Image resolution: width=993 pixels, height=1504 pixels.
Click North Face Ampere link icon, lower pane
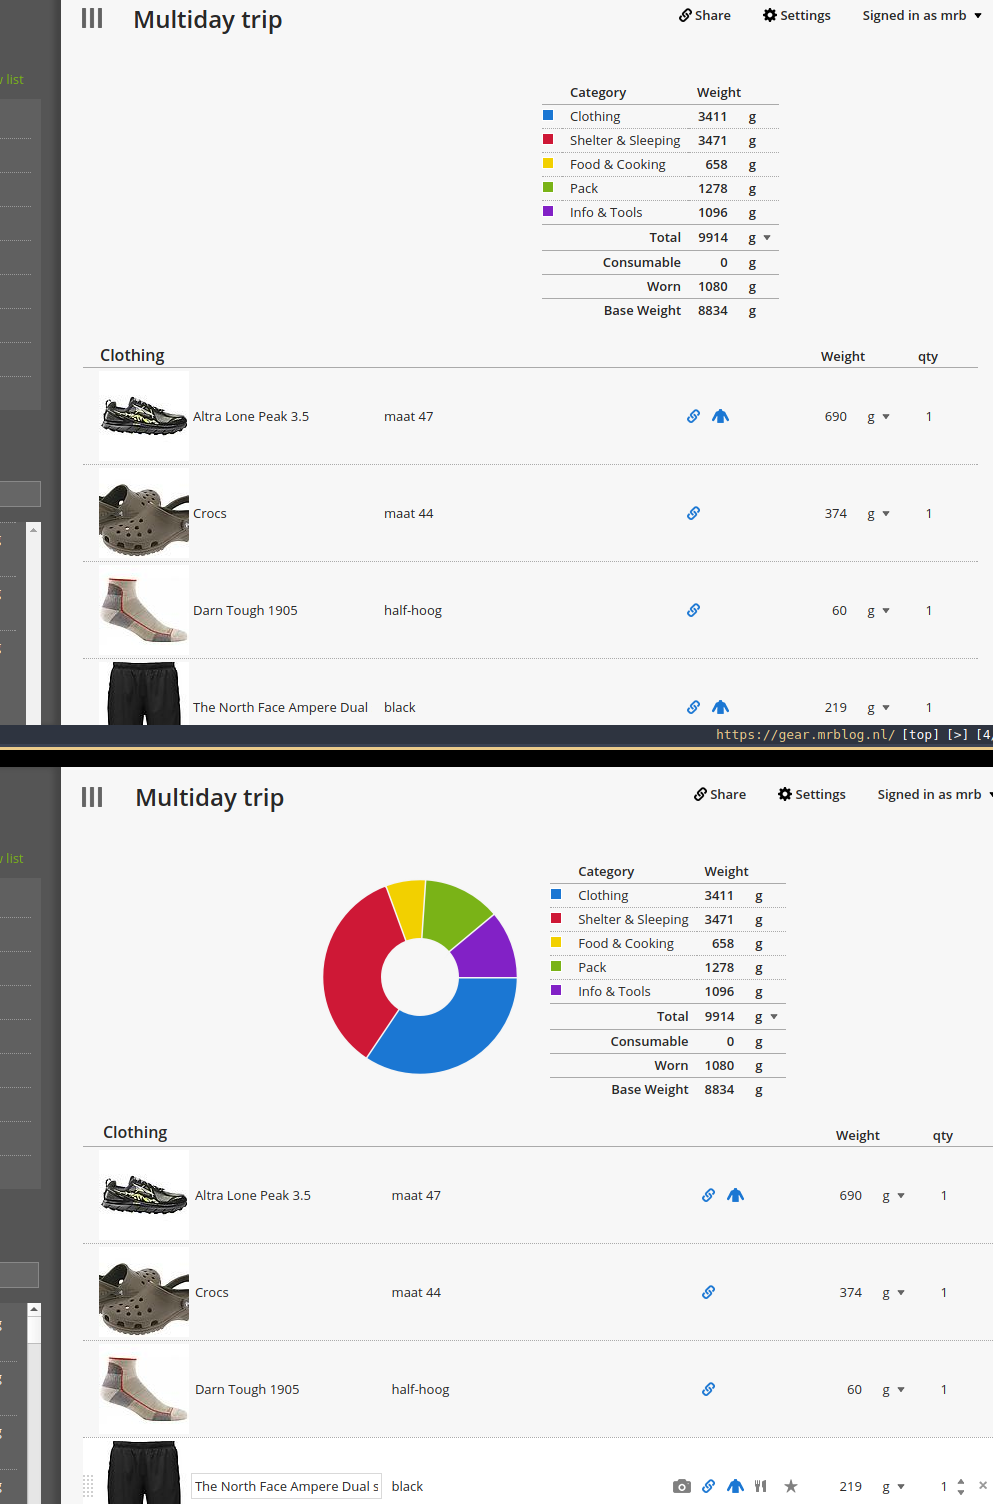click(x=708, y=1486)
